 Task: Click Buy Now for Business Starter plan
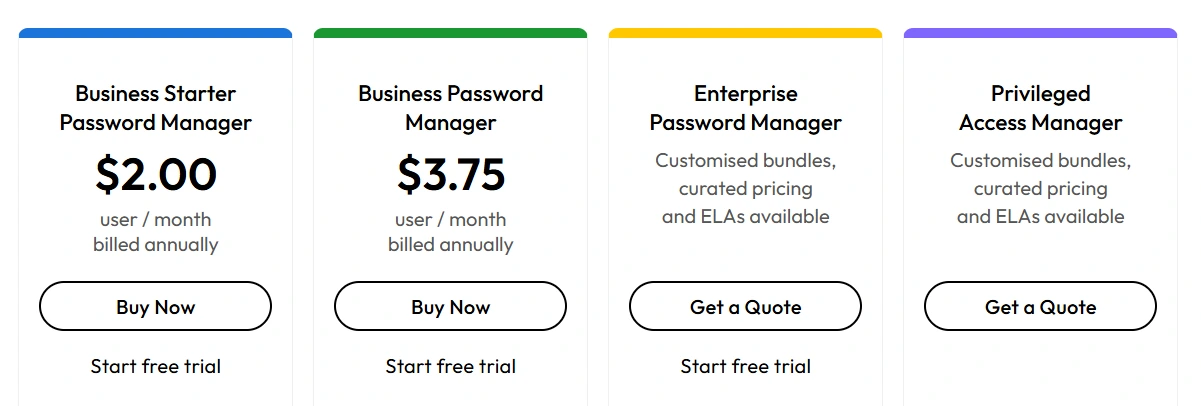coord(155,306)
